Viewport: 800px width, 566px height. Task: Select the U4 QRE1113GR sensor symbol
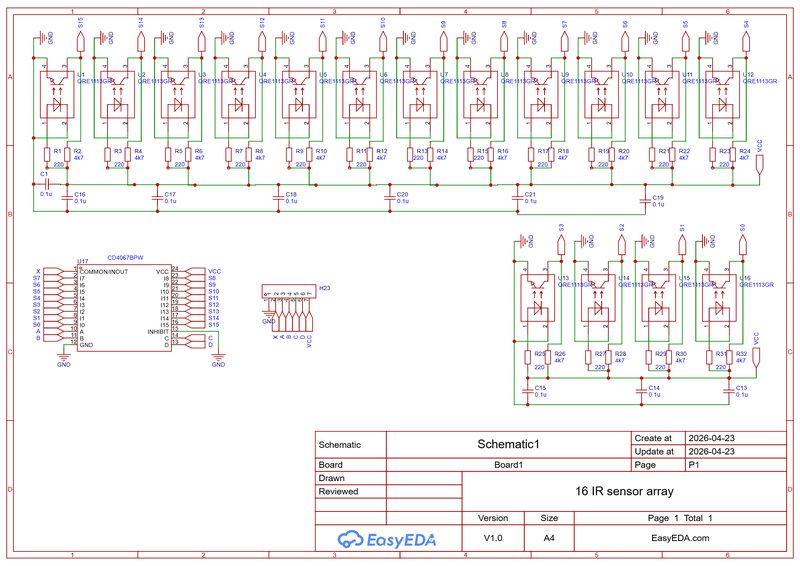point(238,95)
